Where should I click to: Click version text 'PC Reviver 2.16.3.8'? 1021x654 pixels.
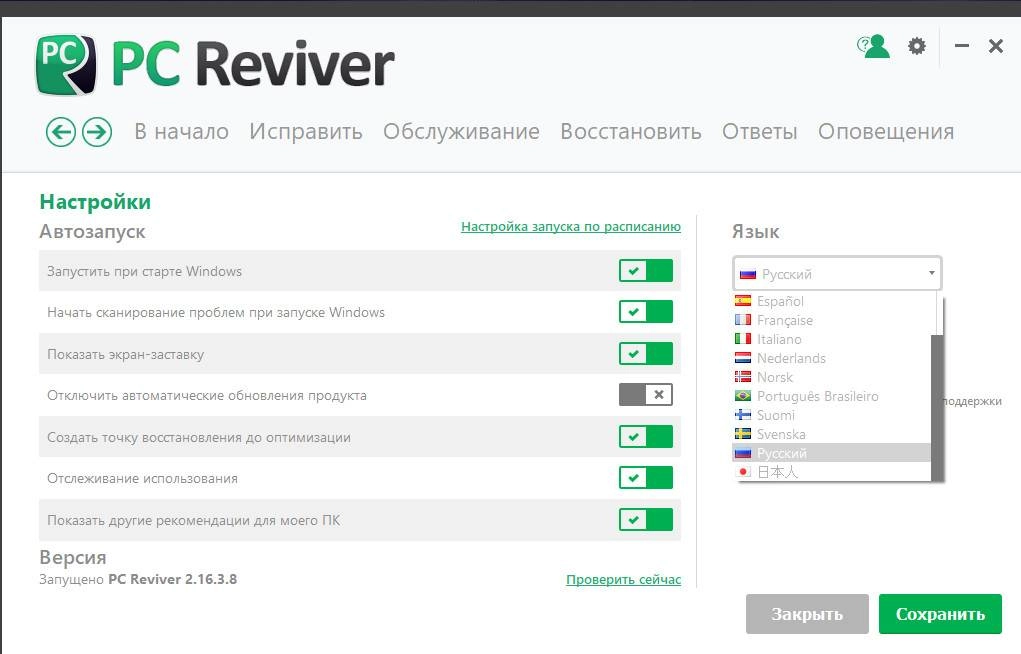coord(173,579)
